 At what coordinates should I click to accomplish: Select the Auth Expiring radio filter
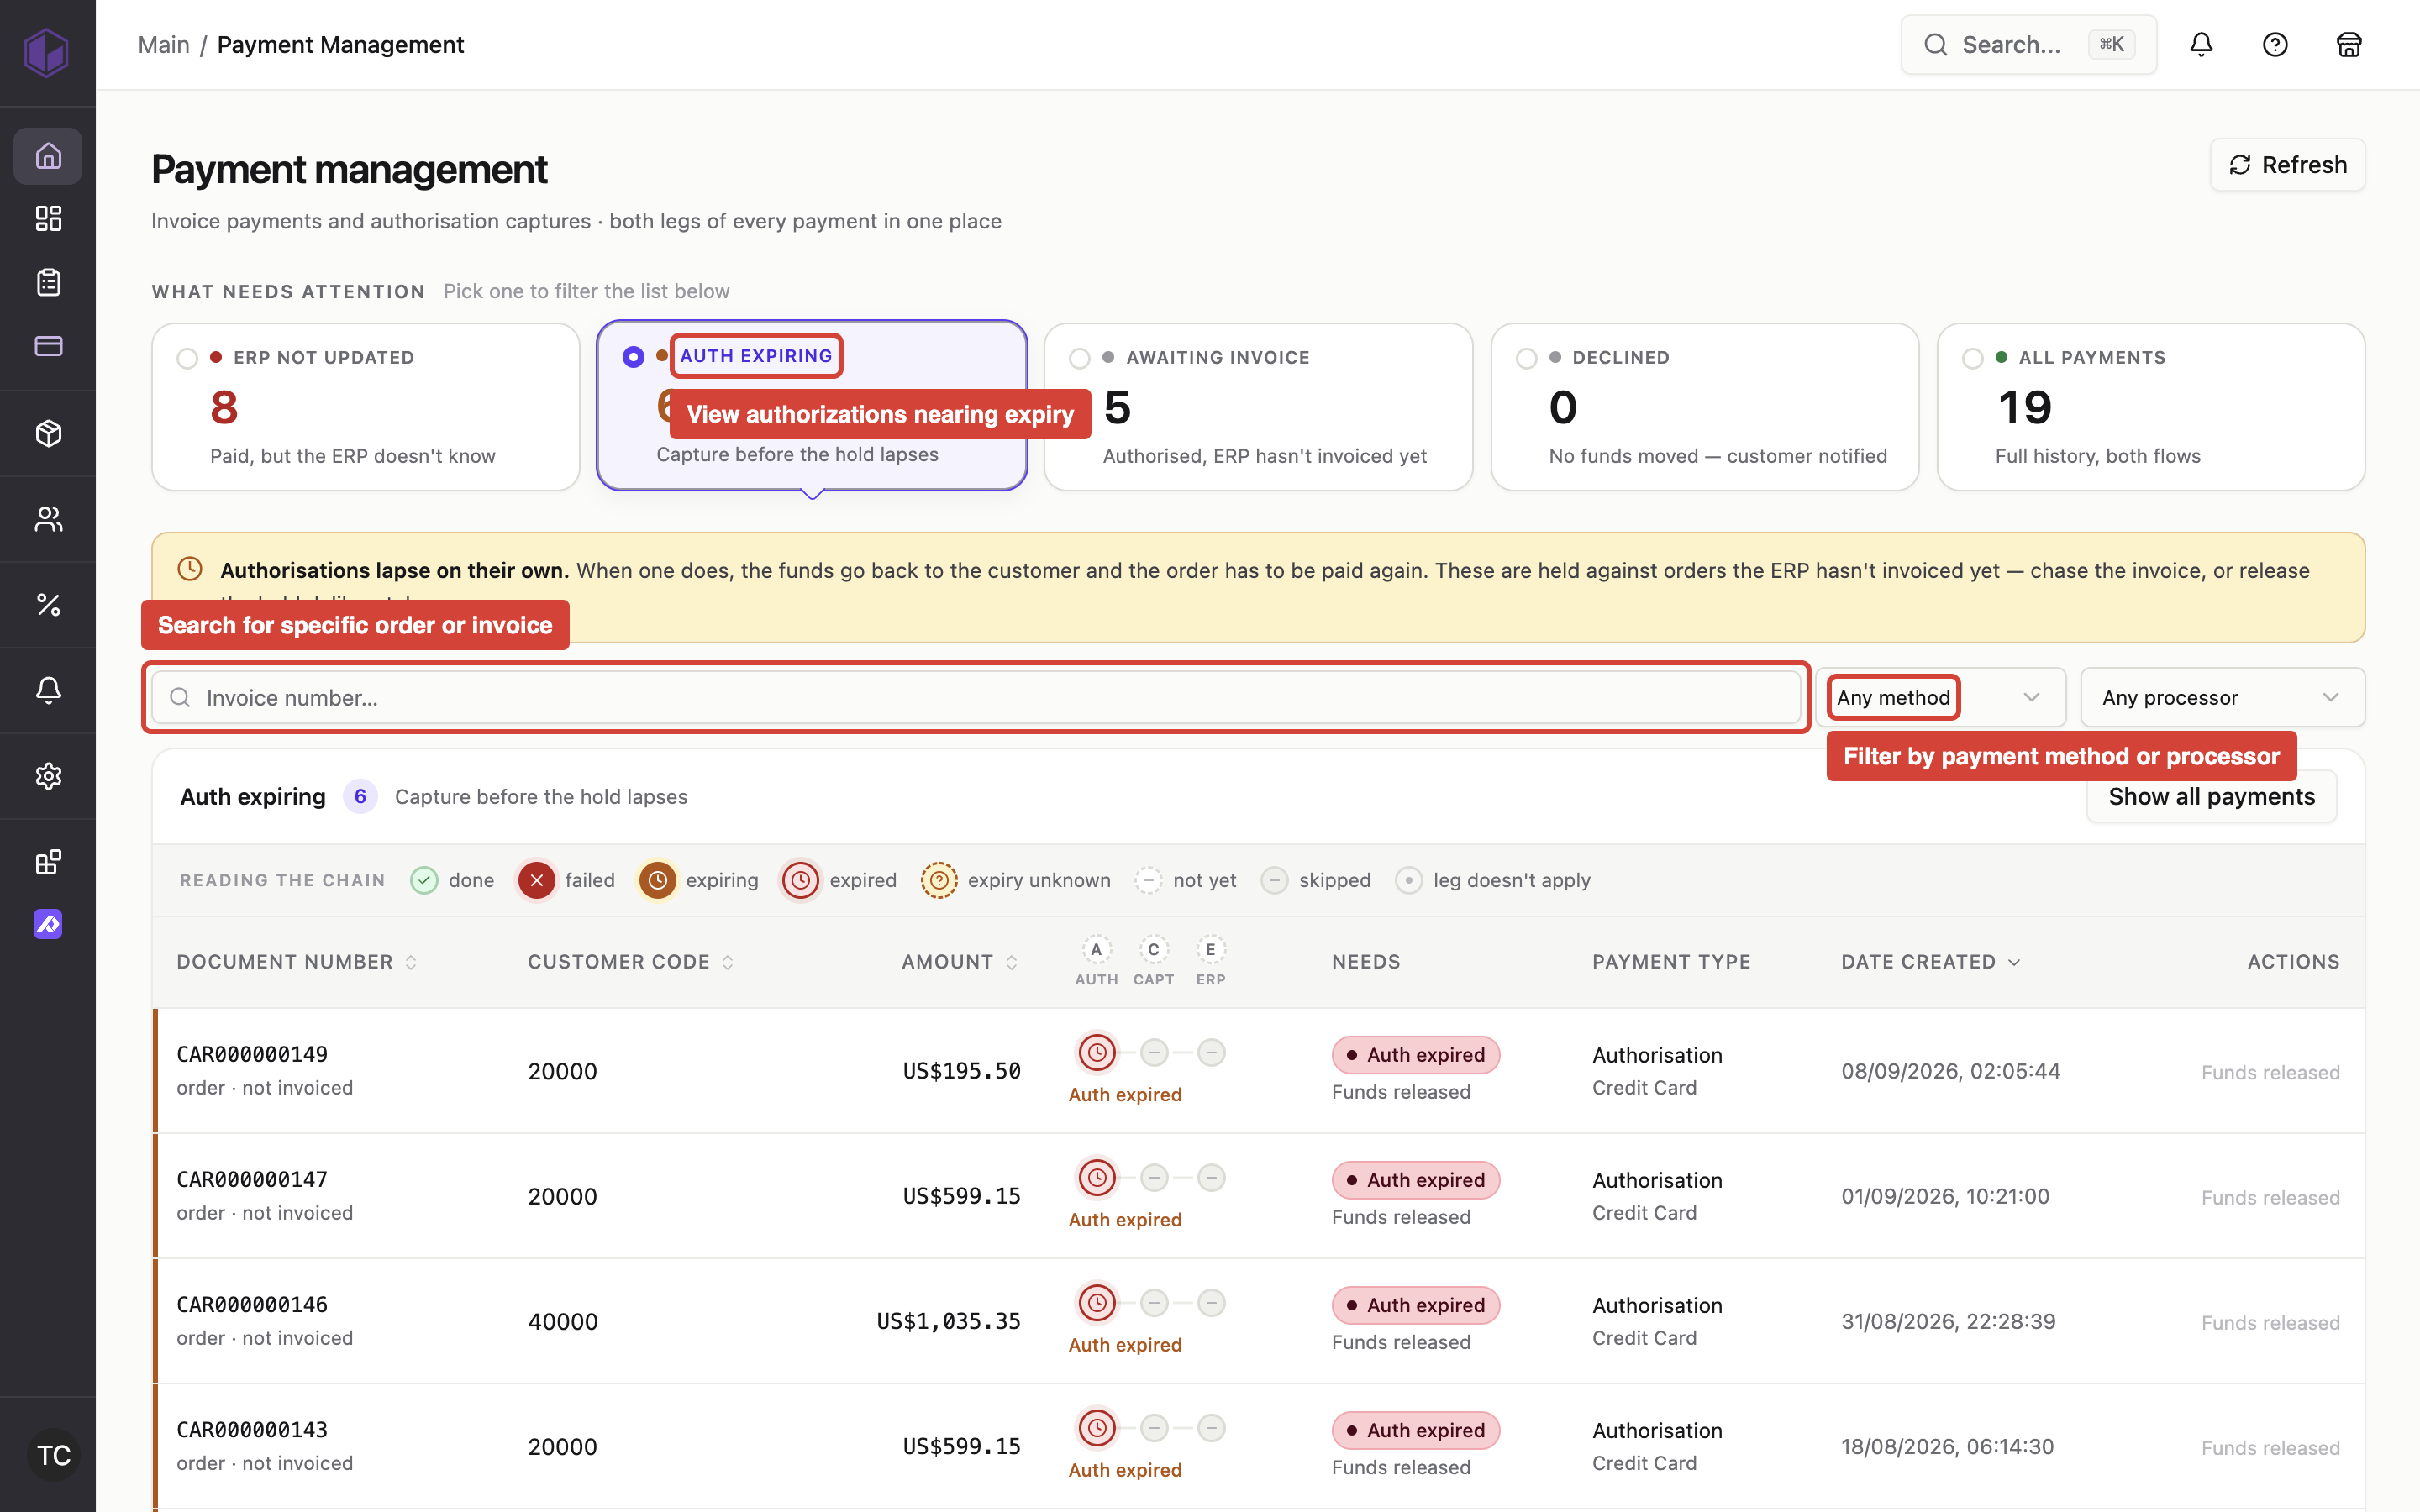click(633, 357)
